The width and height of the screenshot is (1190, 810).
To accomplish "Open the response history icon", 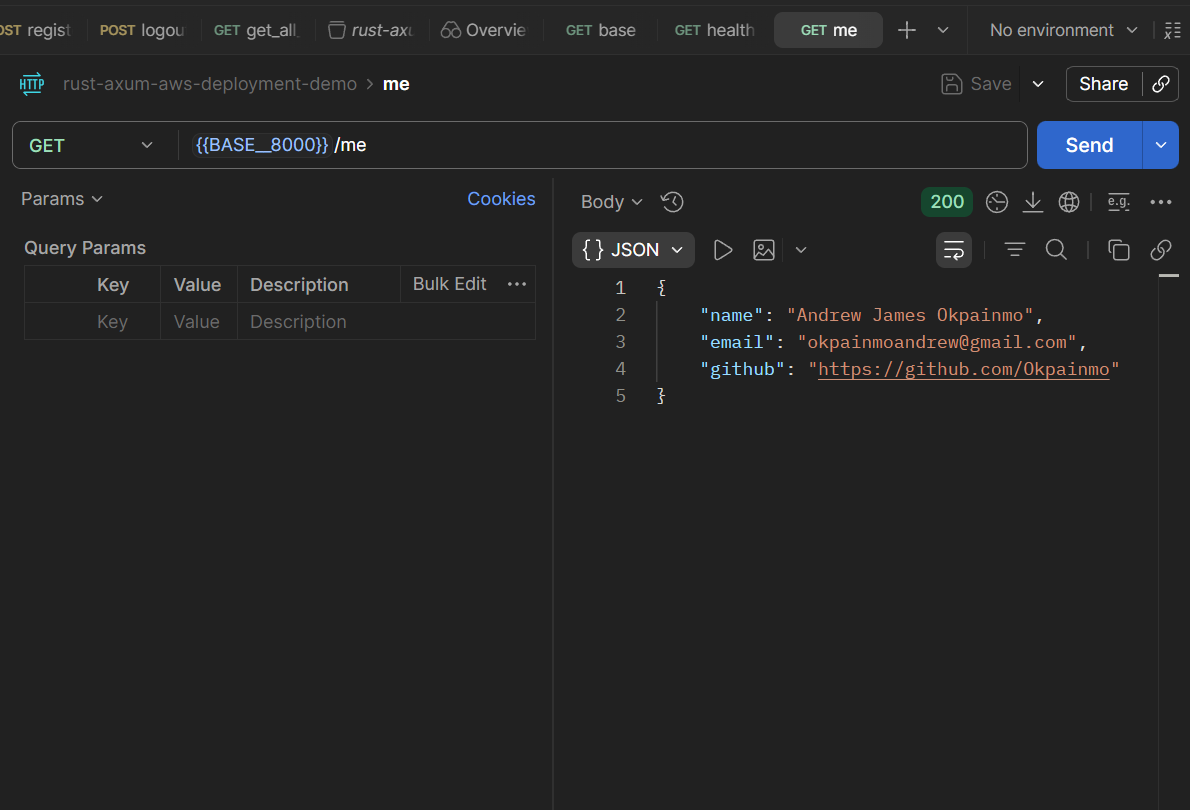I will [672, 202].
